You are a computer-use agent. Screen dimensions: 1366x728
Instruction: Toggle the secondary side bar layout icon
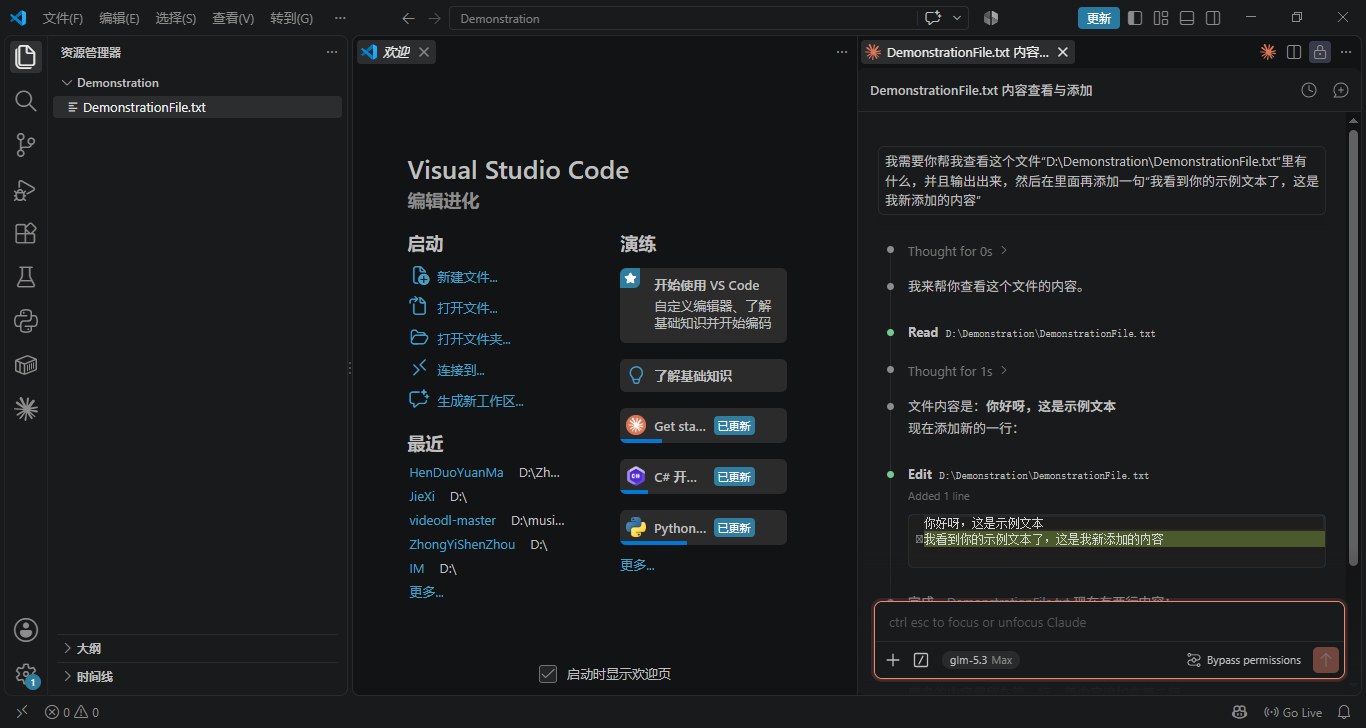tap(1213, 18)
